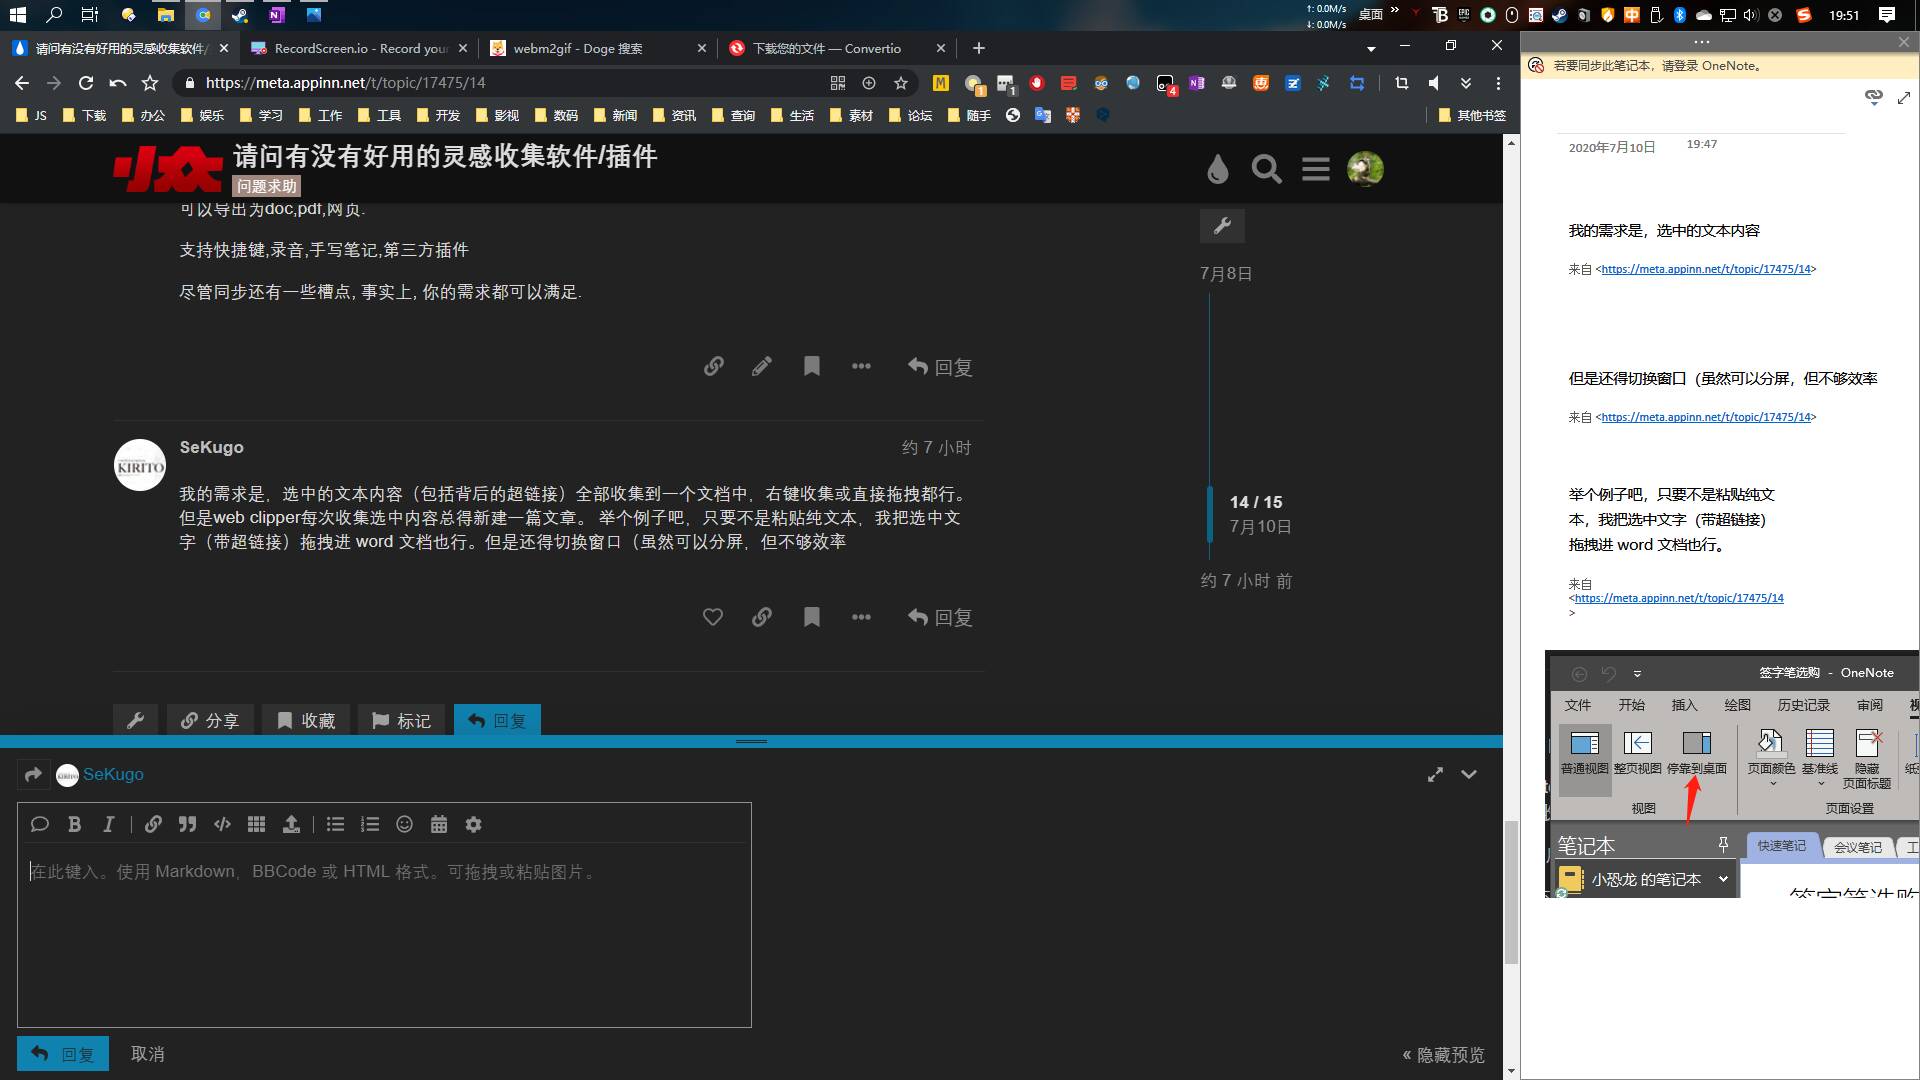Insert hyperlink using editor toolbar link icon
1920x1080 pixels.
(153, 824)
